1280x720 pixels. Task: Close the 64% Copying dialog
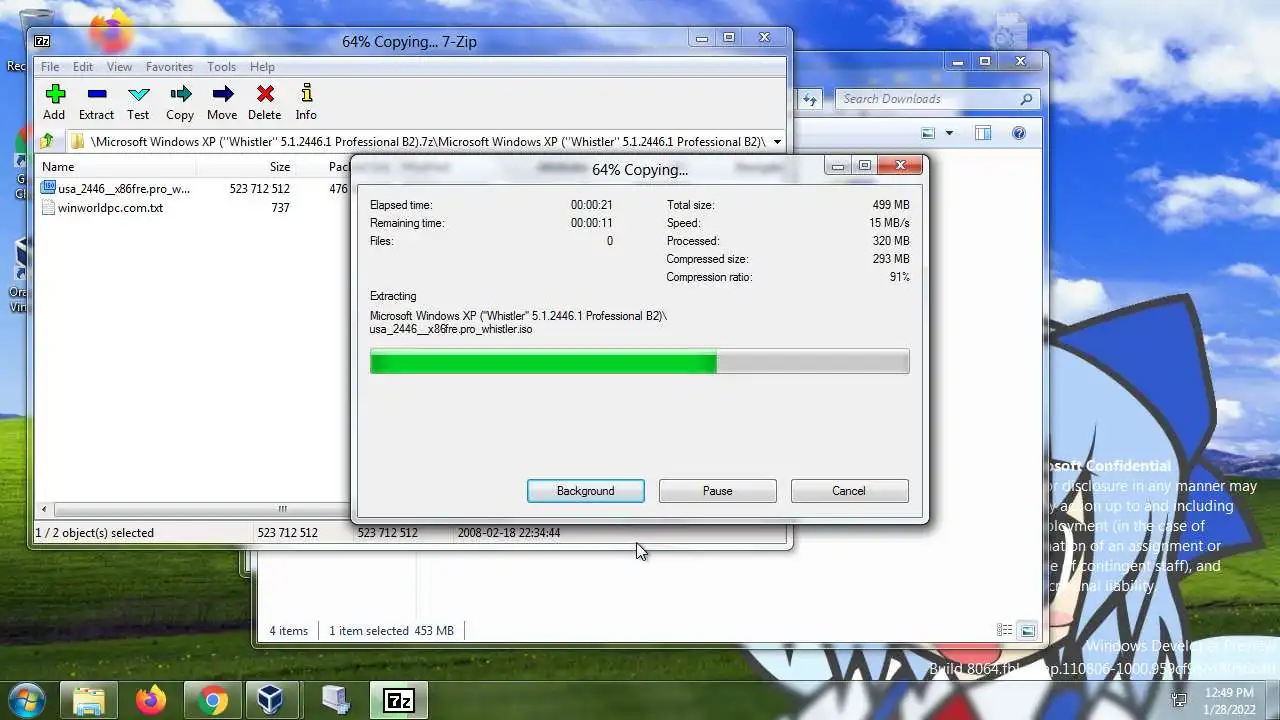(900, 166)
